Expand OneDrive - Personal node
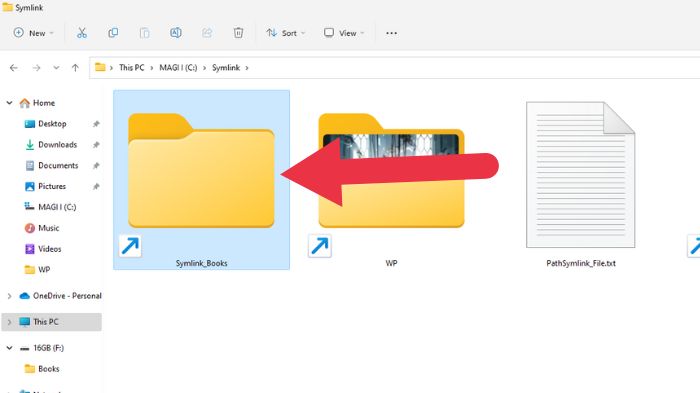 pyautogui.click(x=9, y=296)
